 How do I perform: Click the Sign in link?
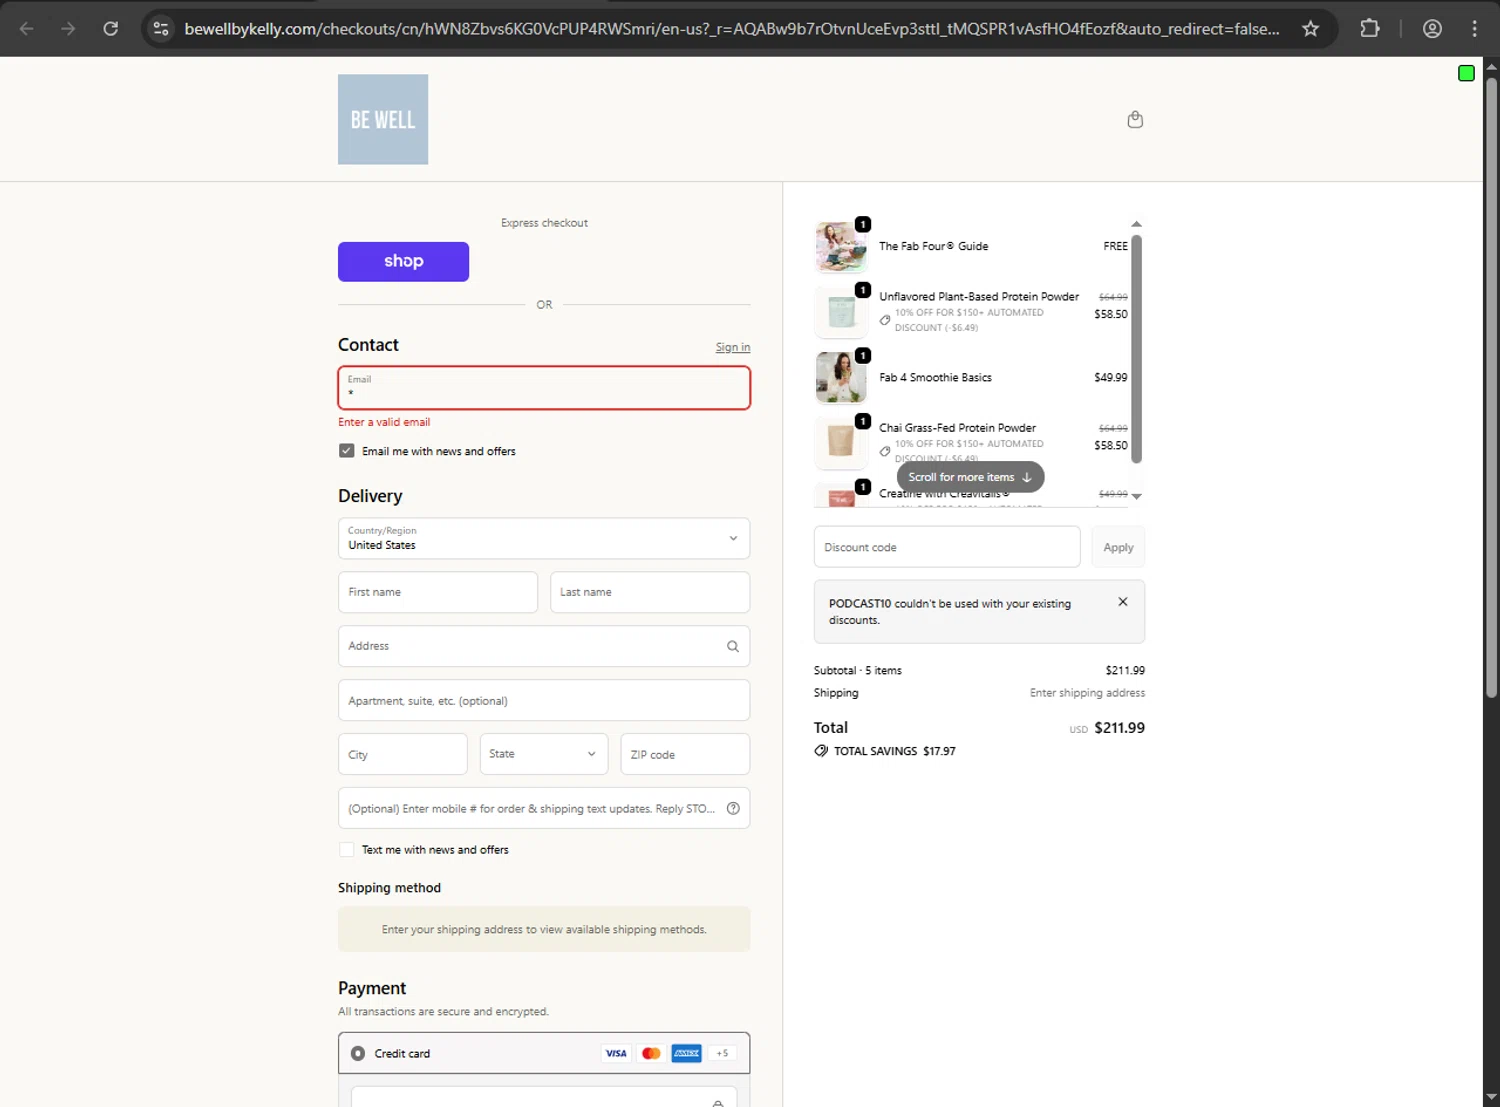(733, 347)
